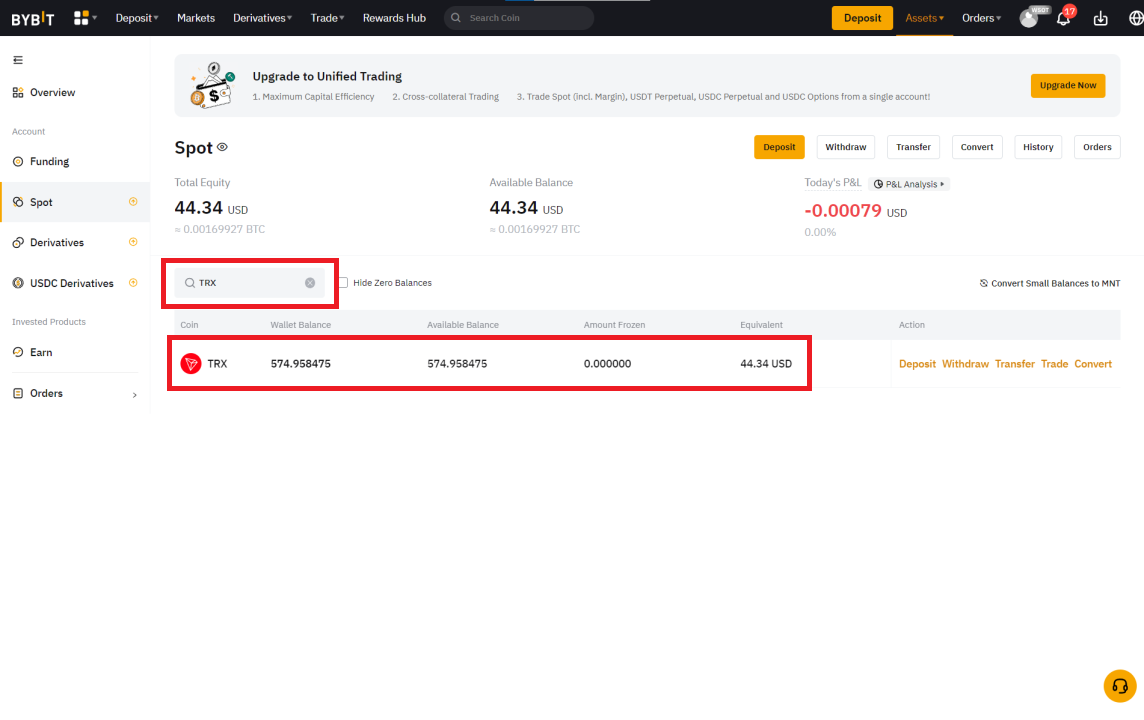Viewport: 1144px width, 720px height.
Task: Expand the top Deposit dropdown menu
Action: [136, 18]
